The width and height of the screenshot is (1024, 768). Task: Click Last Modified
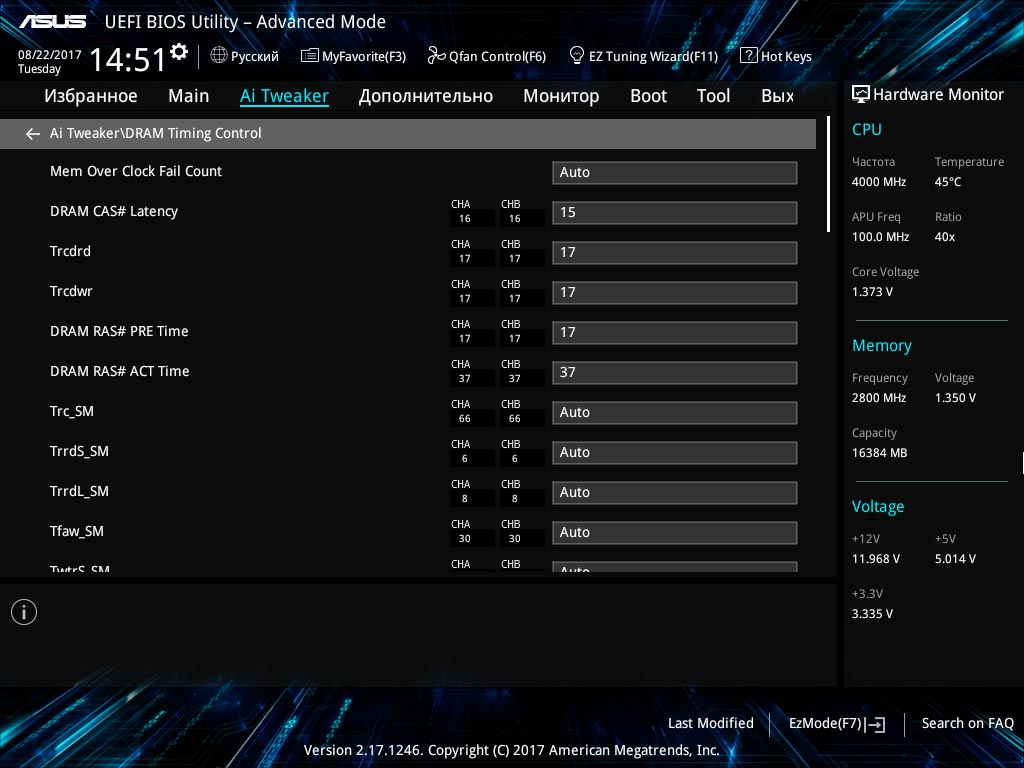(x=711, y=724)
